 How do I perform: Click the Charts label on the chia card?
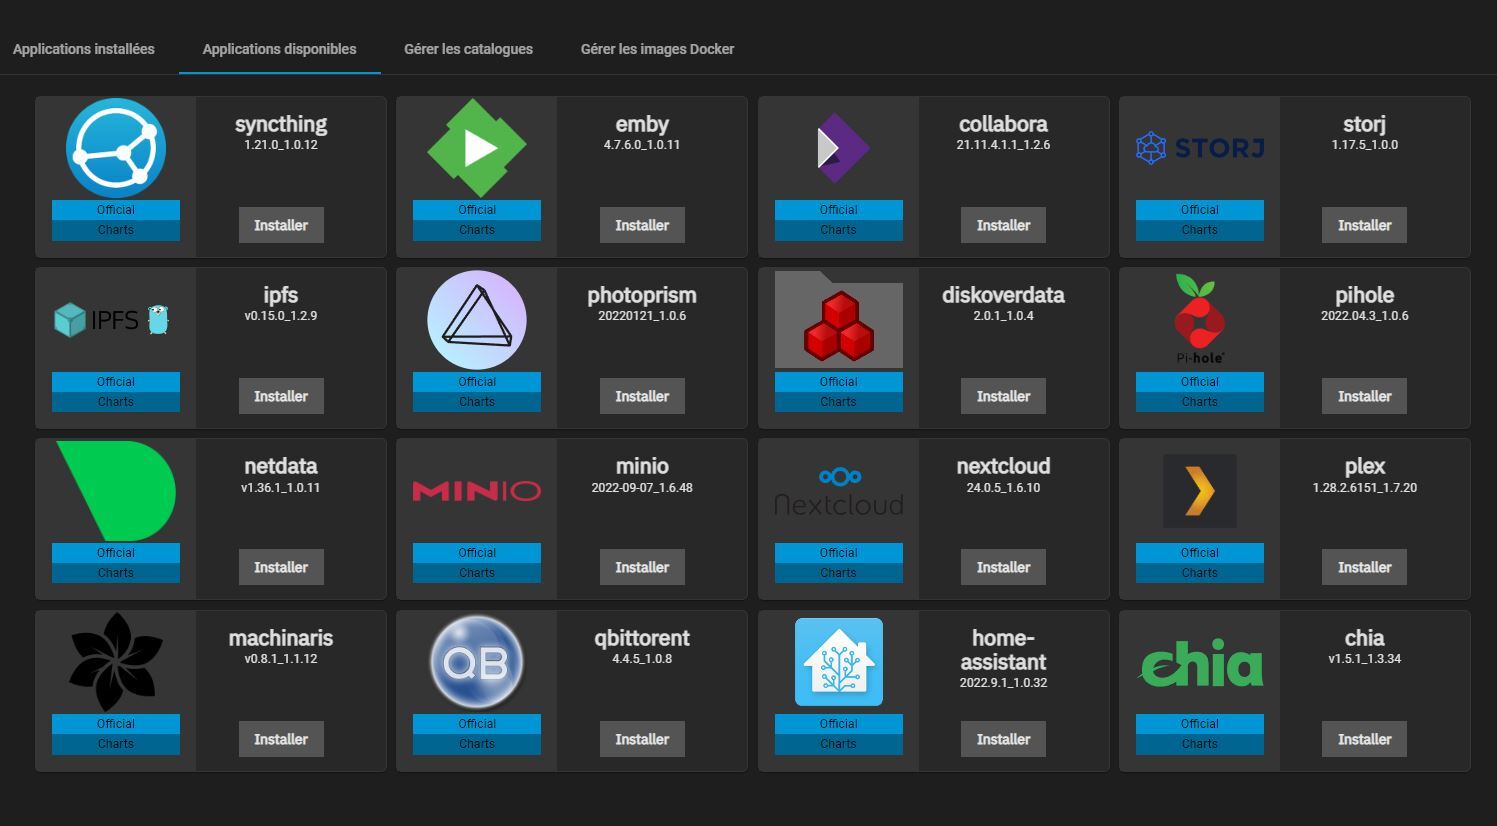(1200, 744)
